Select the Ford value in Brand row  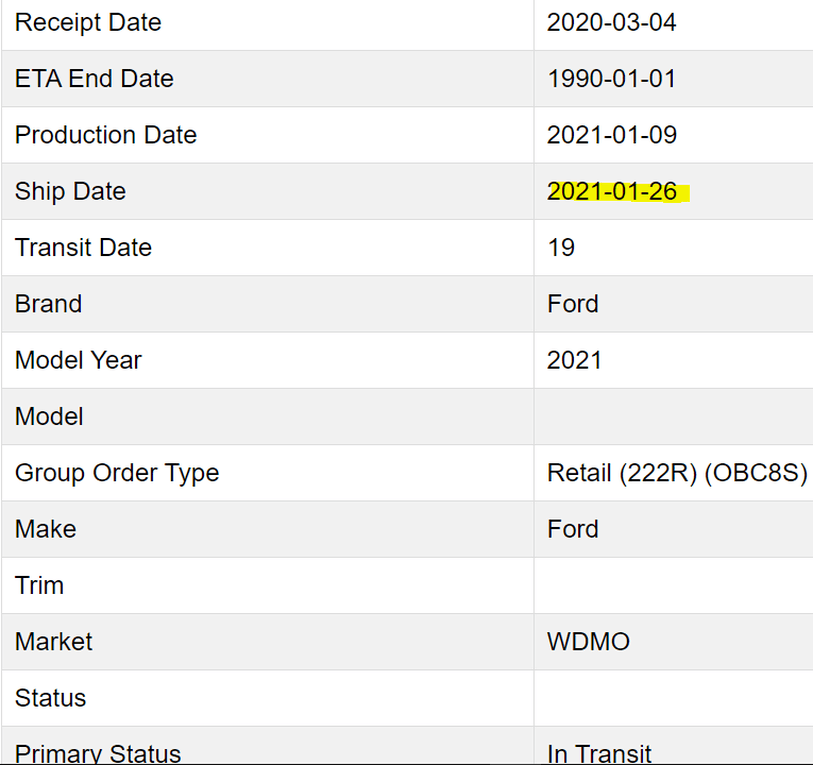click(572, 304)
